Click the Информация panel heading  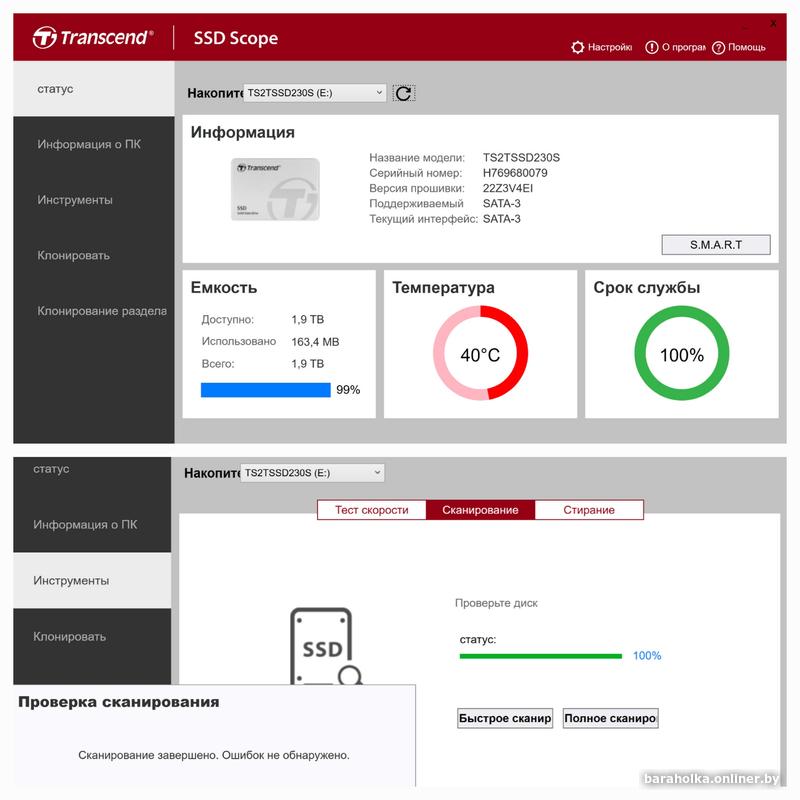pyautogui.click(x=243, y=133)
